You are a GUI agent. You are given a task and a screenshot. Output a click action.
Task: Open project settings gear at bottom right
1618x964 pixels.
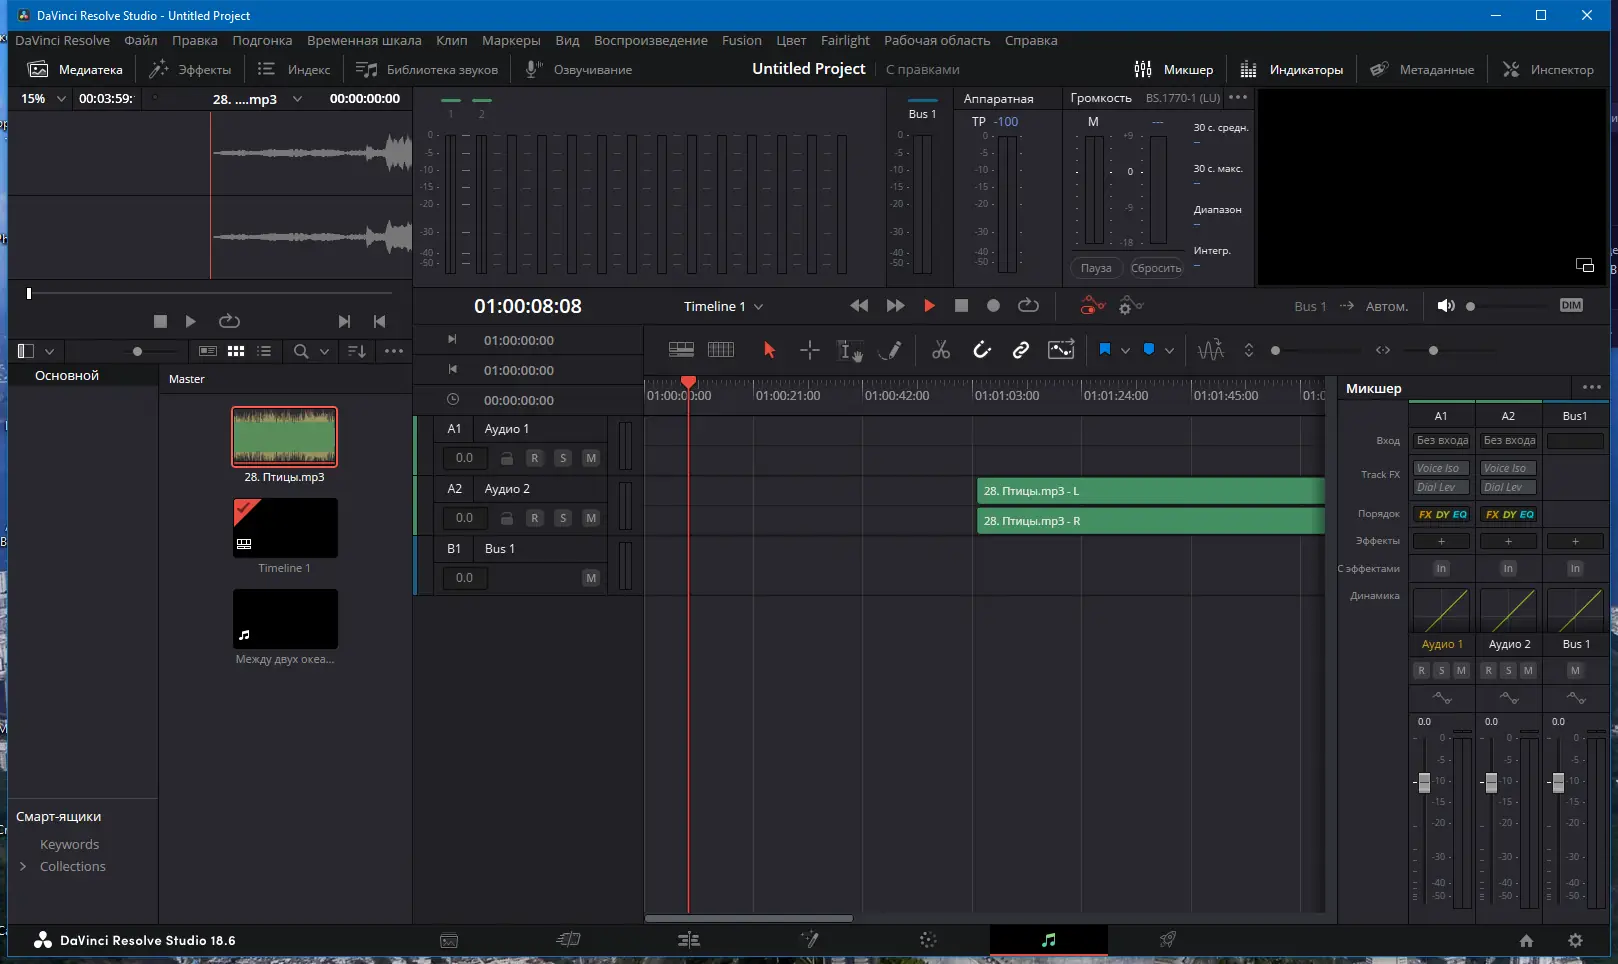(1575, 940)
